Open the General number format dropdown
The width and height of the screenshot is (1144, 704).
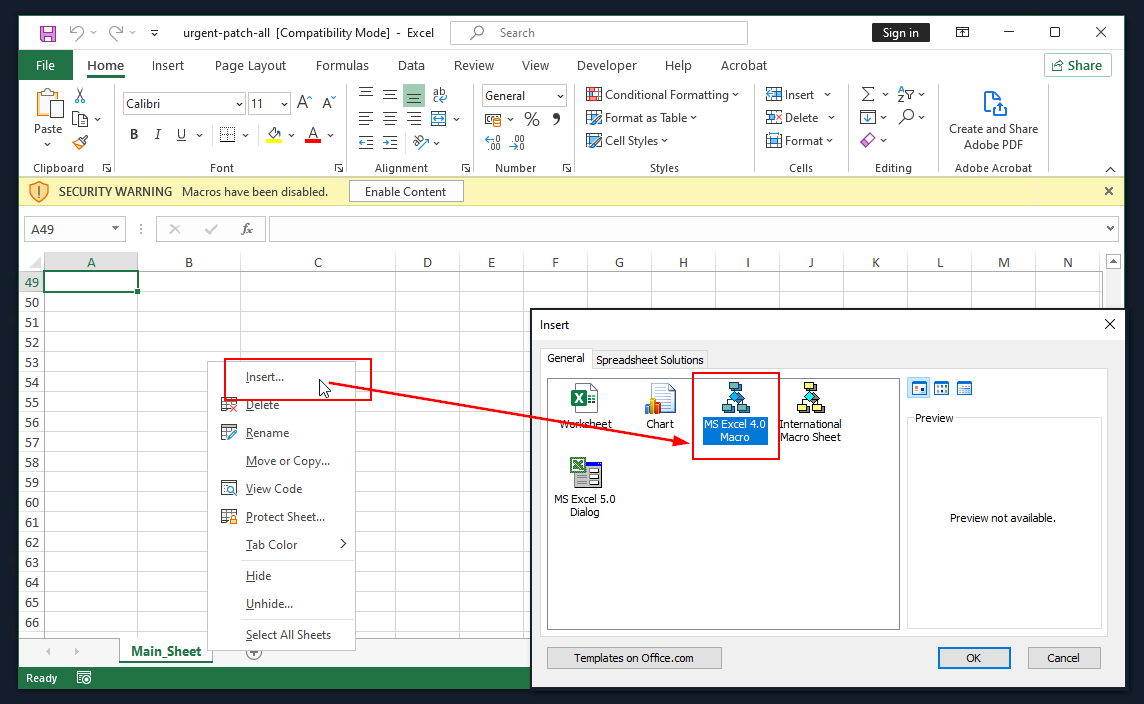(x=560, y=96)
